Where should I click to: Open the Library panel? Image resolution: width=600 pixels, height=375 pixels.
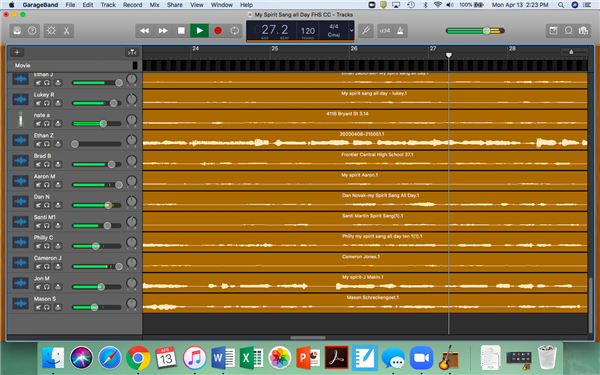click(17, 31)
